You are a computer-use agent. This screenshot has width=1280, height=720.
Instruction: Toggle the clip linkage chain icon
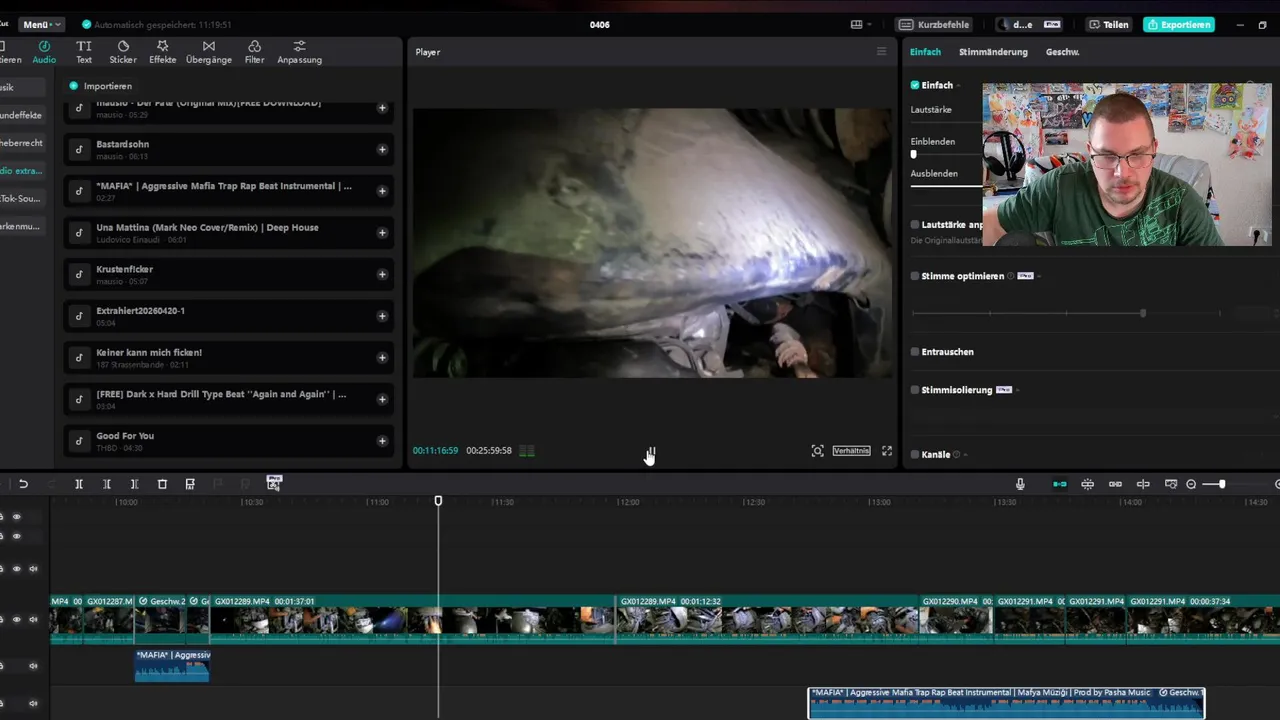[x=1115, y=484]
